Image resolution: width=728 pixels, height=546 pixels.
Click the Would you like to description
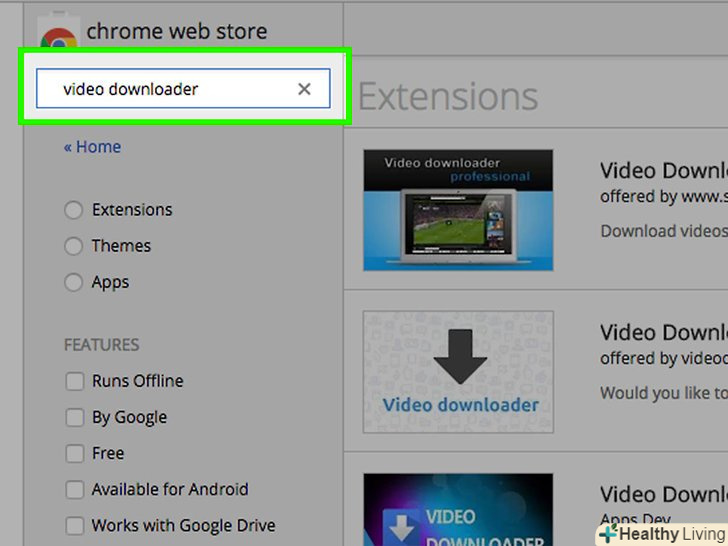click(x=664, y=393)
